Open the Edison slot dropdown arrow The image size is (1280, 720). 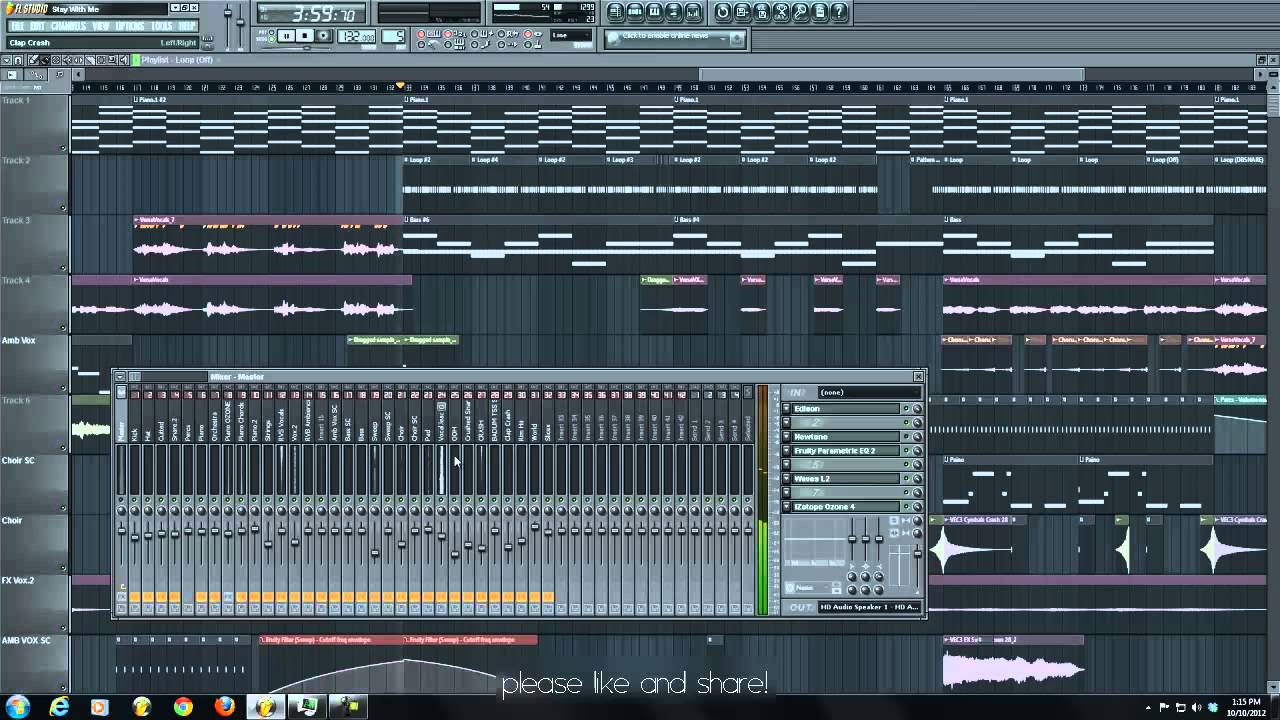pos(786,408)
